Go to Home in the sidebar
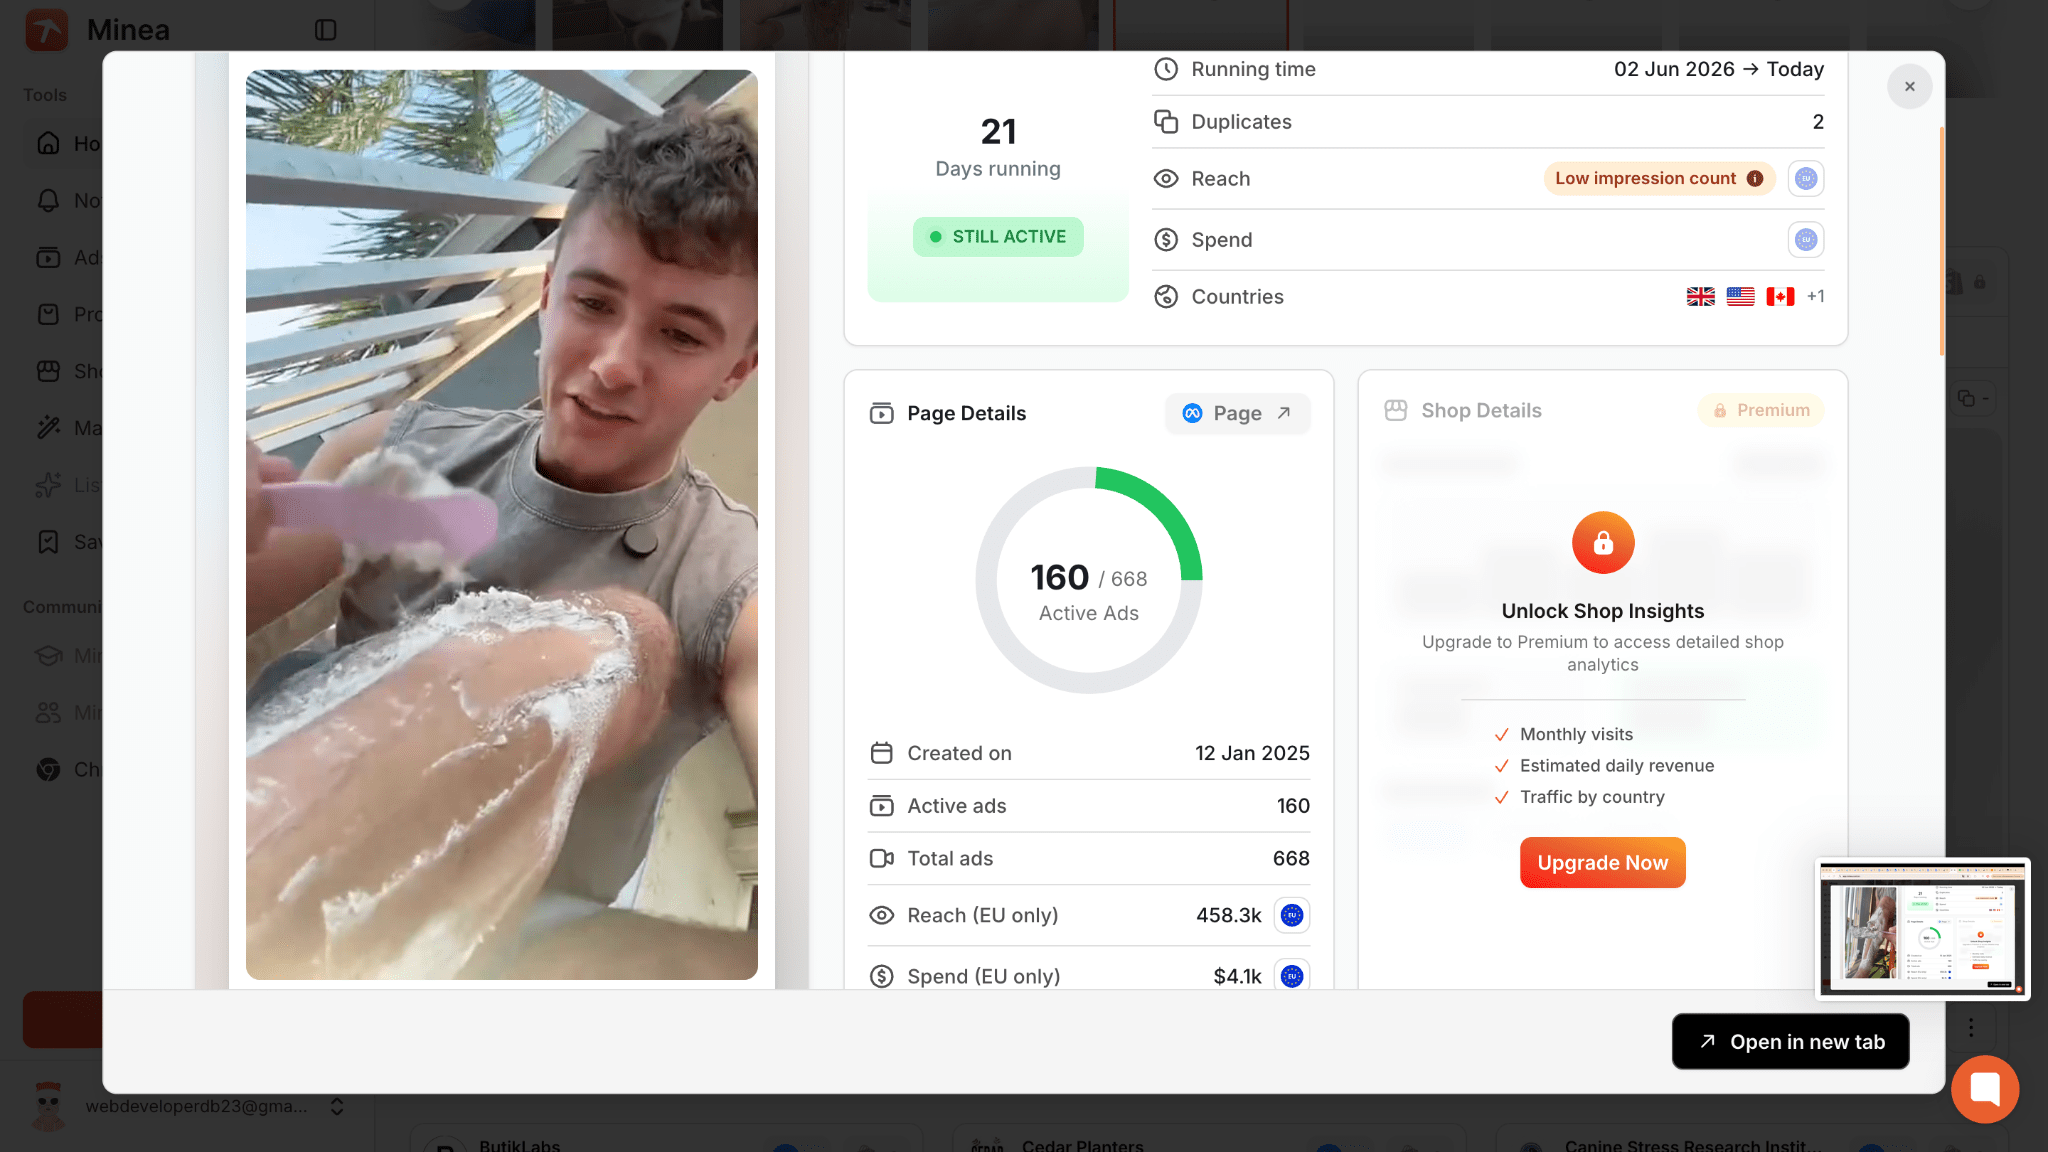 click(48, 143)
